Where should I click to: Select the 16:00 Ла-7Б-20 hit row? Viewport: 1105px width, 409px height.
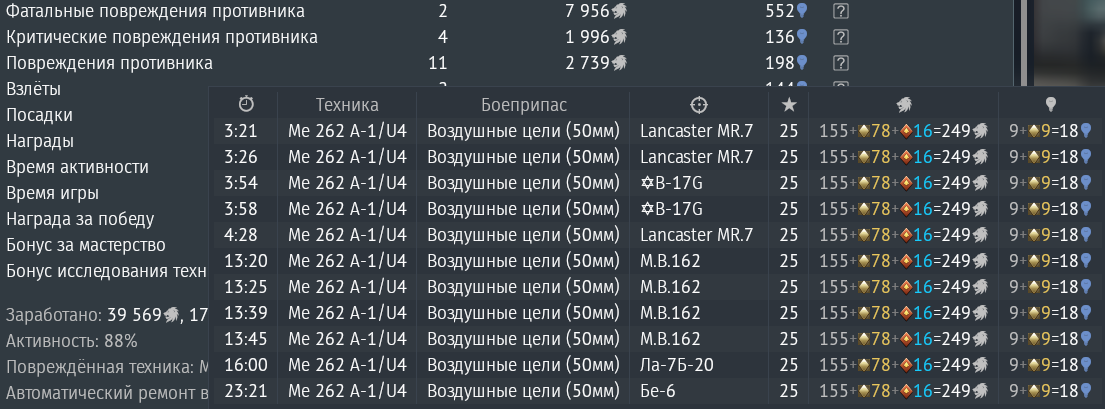click(656, 365)
